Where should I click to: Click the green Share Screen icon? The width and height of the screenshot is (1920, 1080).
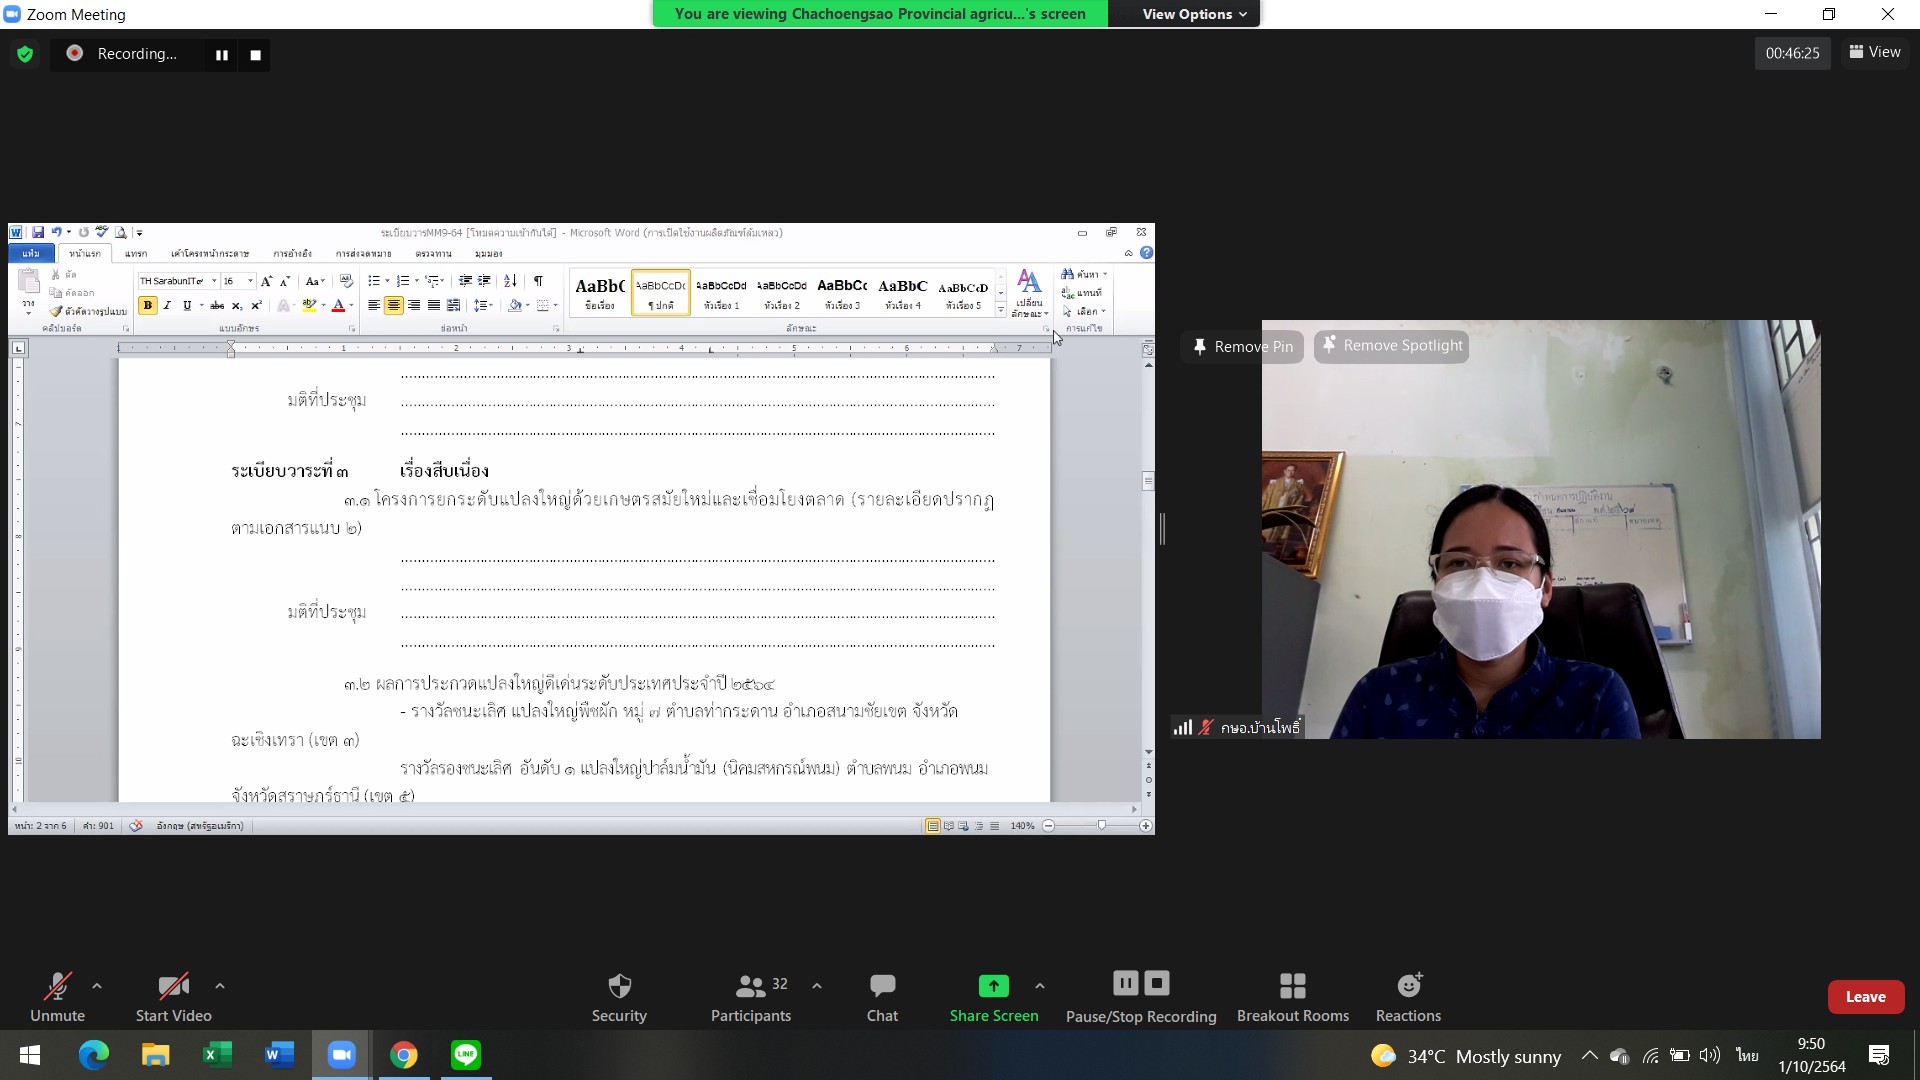coord(993,986)
